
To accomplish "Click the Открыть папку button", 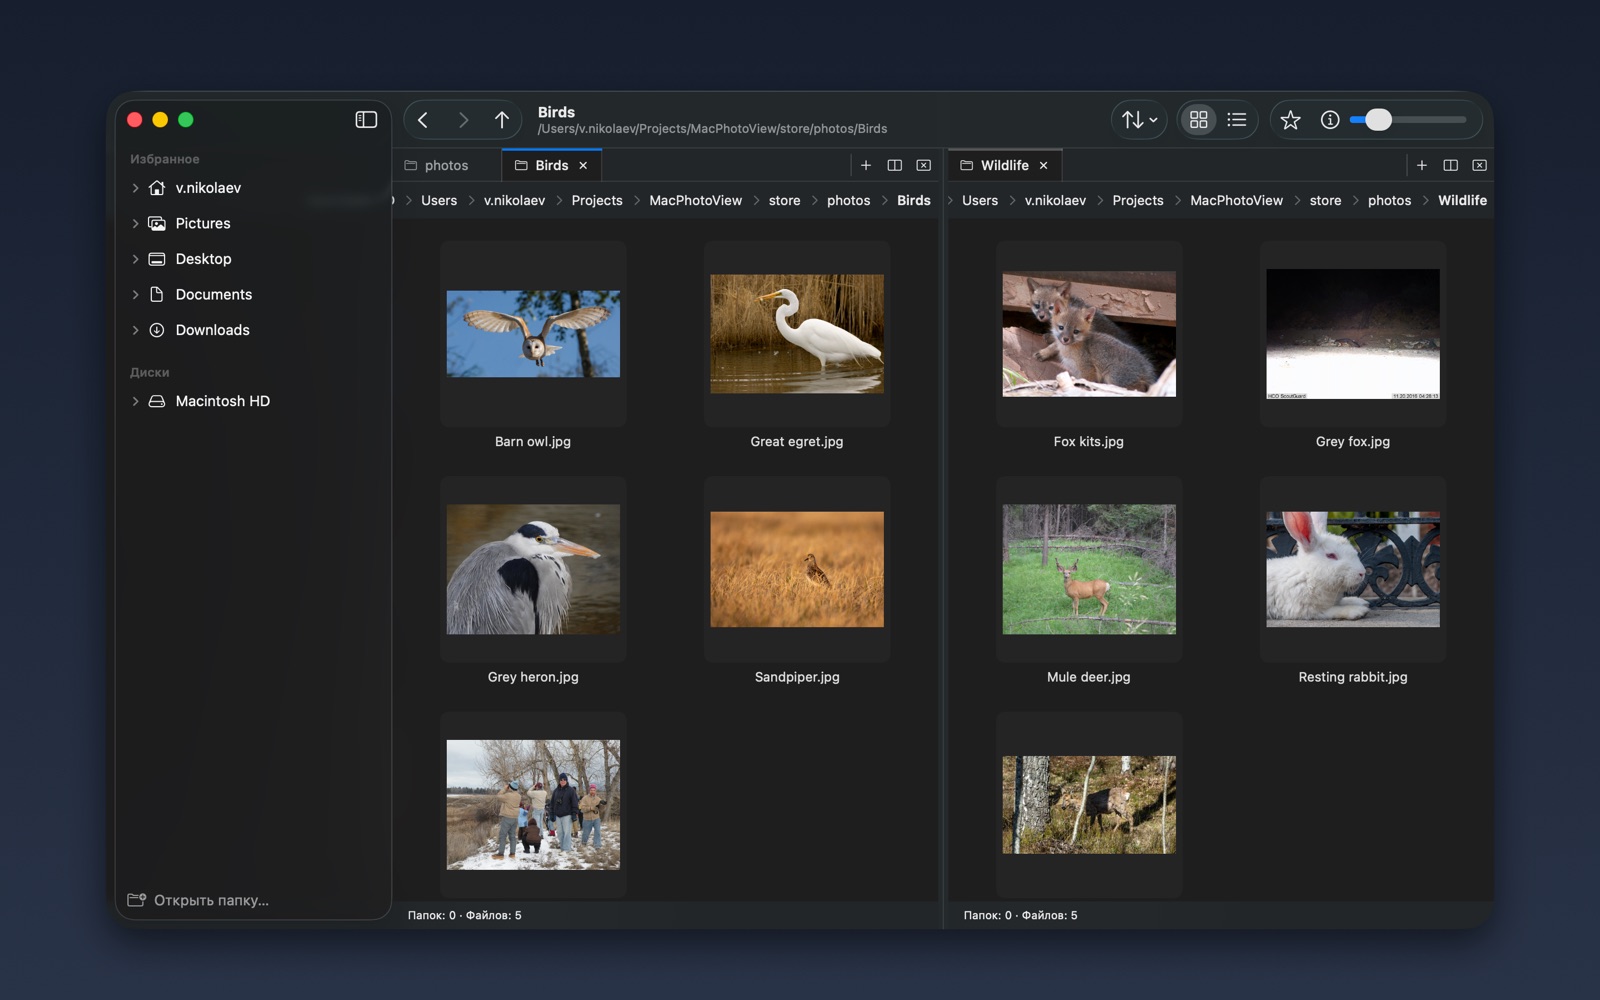I will click(x=198, y=900).
